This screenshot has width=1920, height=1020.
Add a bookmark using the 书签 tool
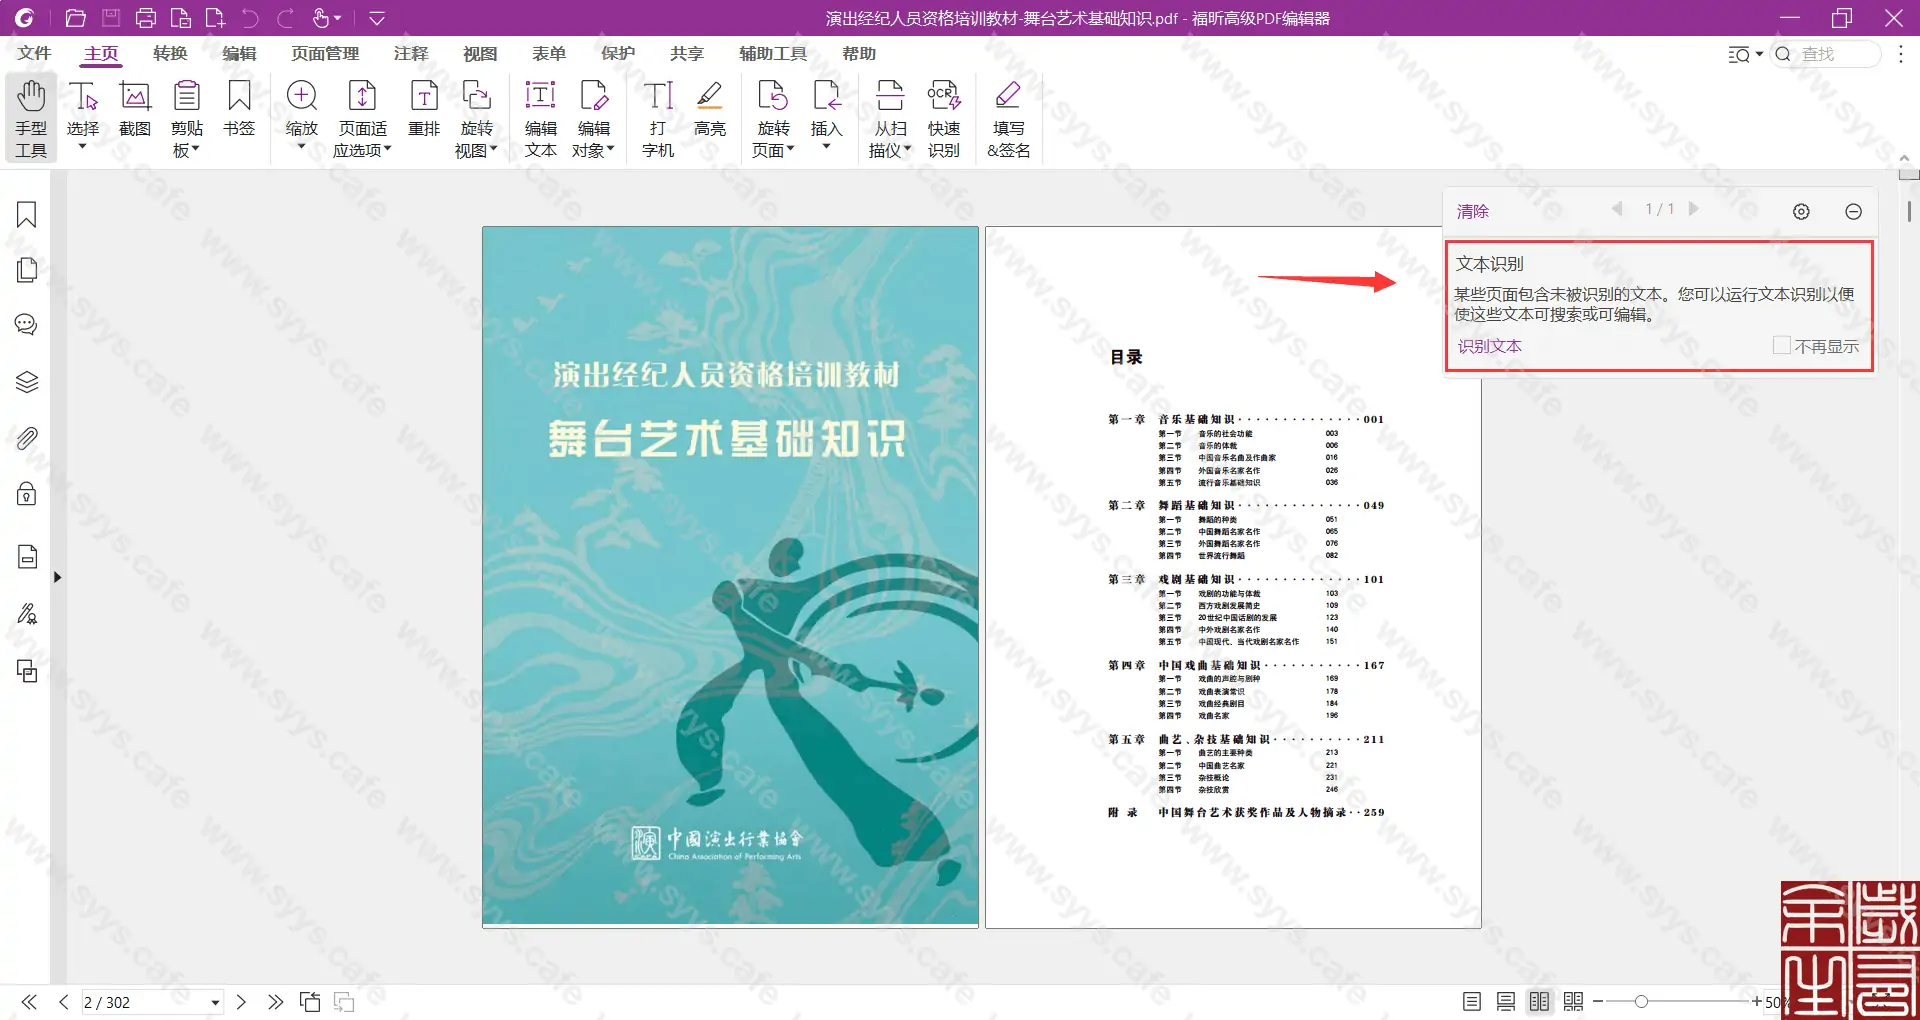[x=239, y=112]
